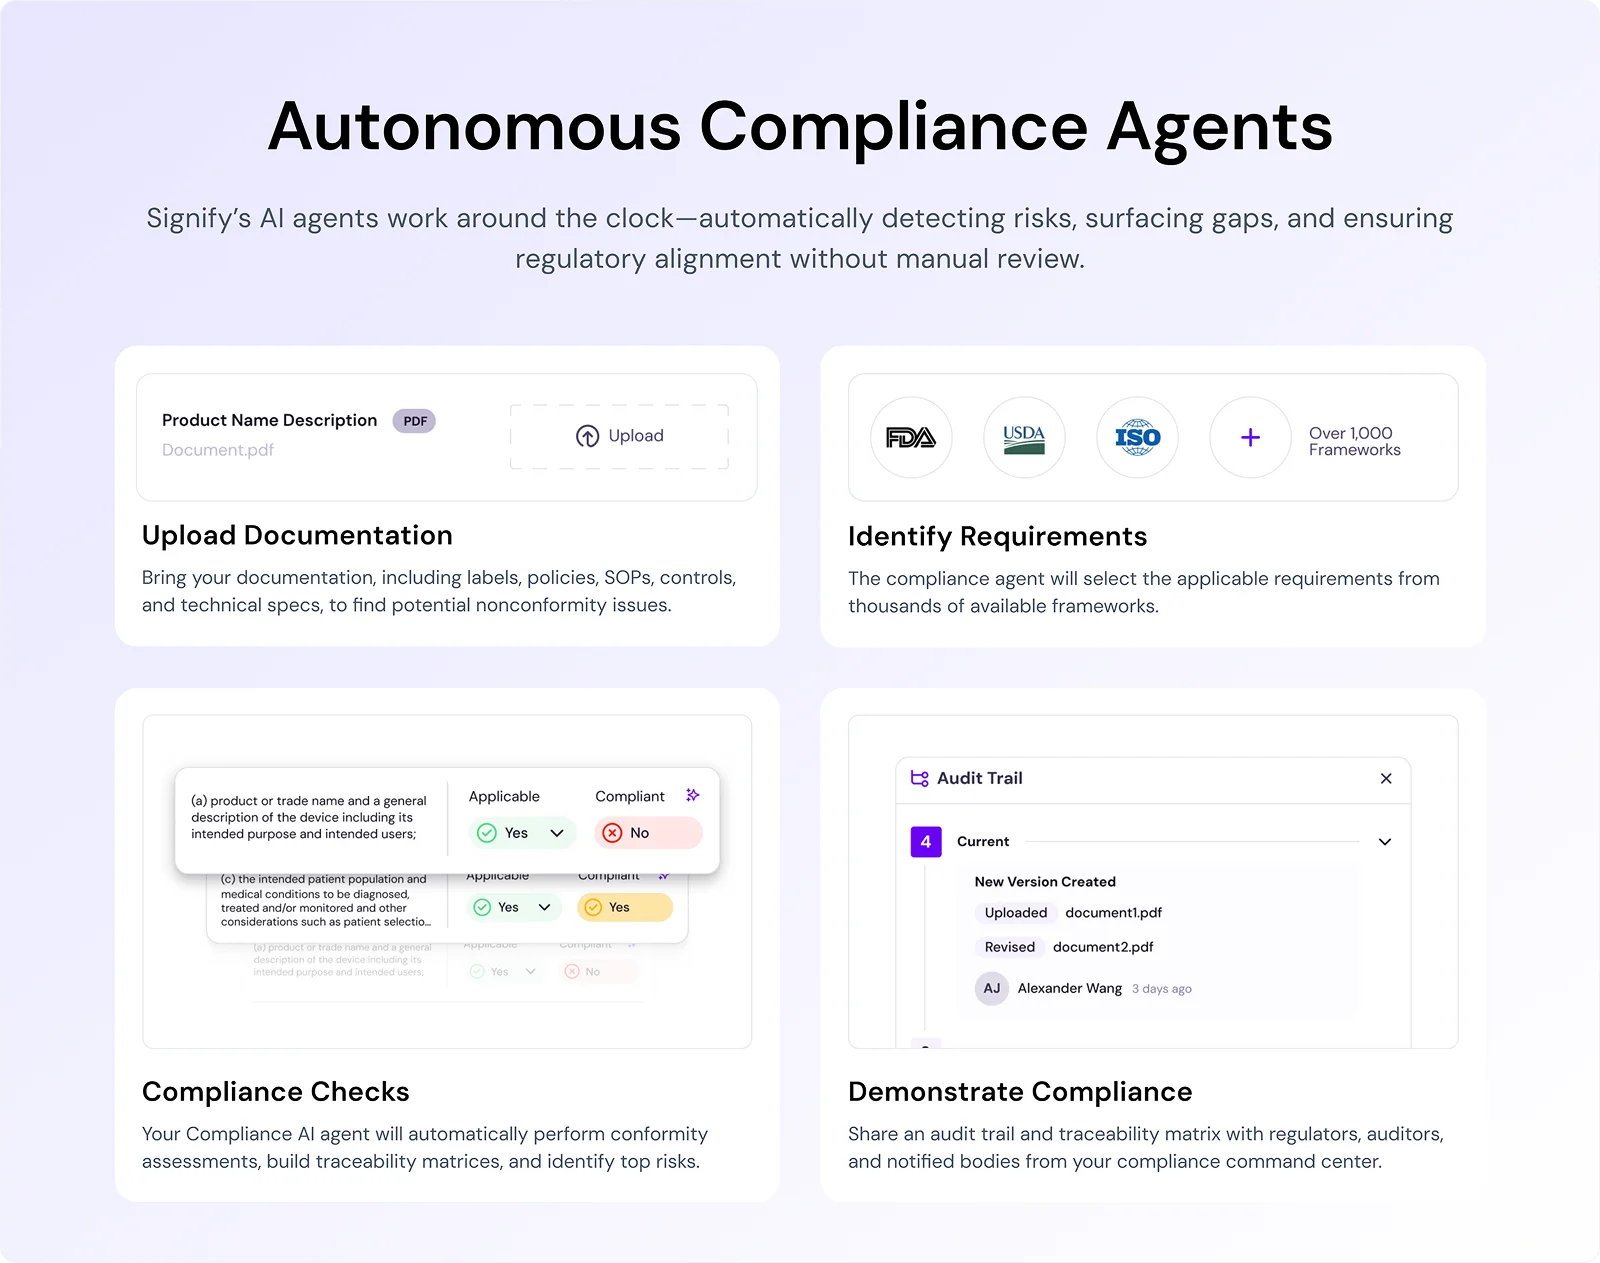
Task: Collapse the Current version section
Action: click(x=1385, y=842)
